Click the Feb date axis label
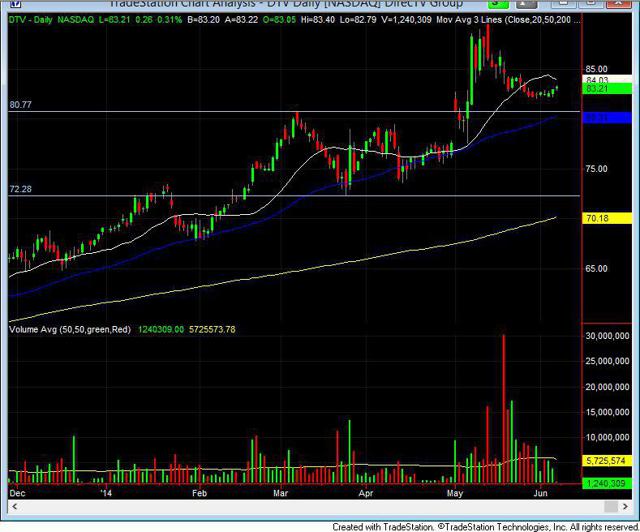Viewport: 640px width, 532px height. point(199,493)
